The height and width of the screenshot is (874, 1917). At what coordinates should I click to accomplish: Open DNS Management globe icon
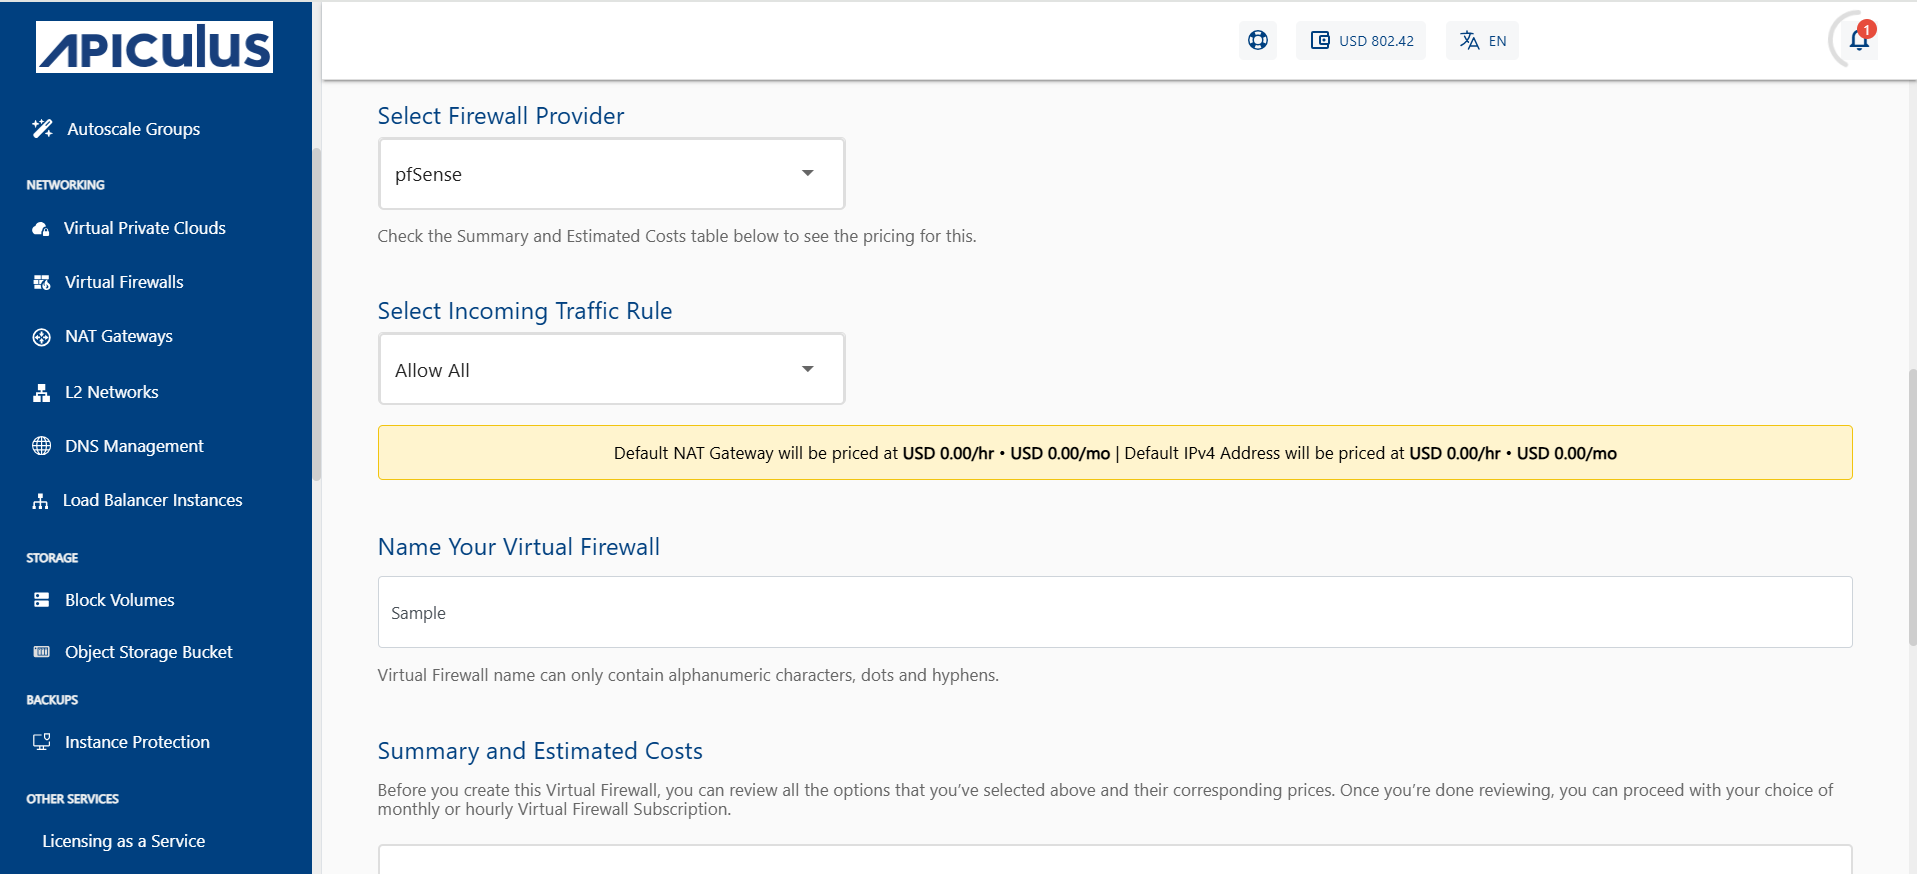[x=40, y=446]
